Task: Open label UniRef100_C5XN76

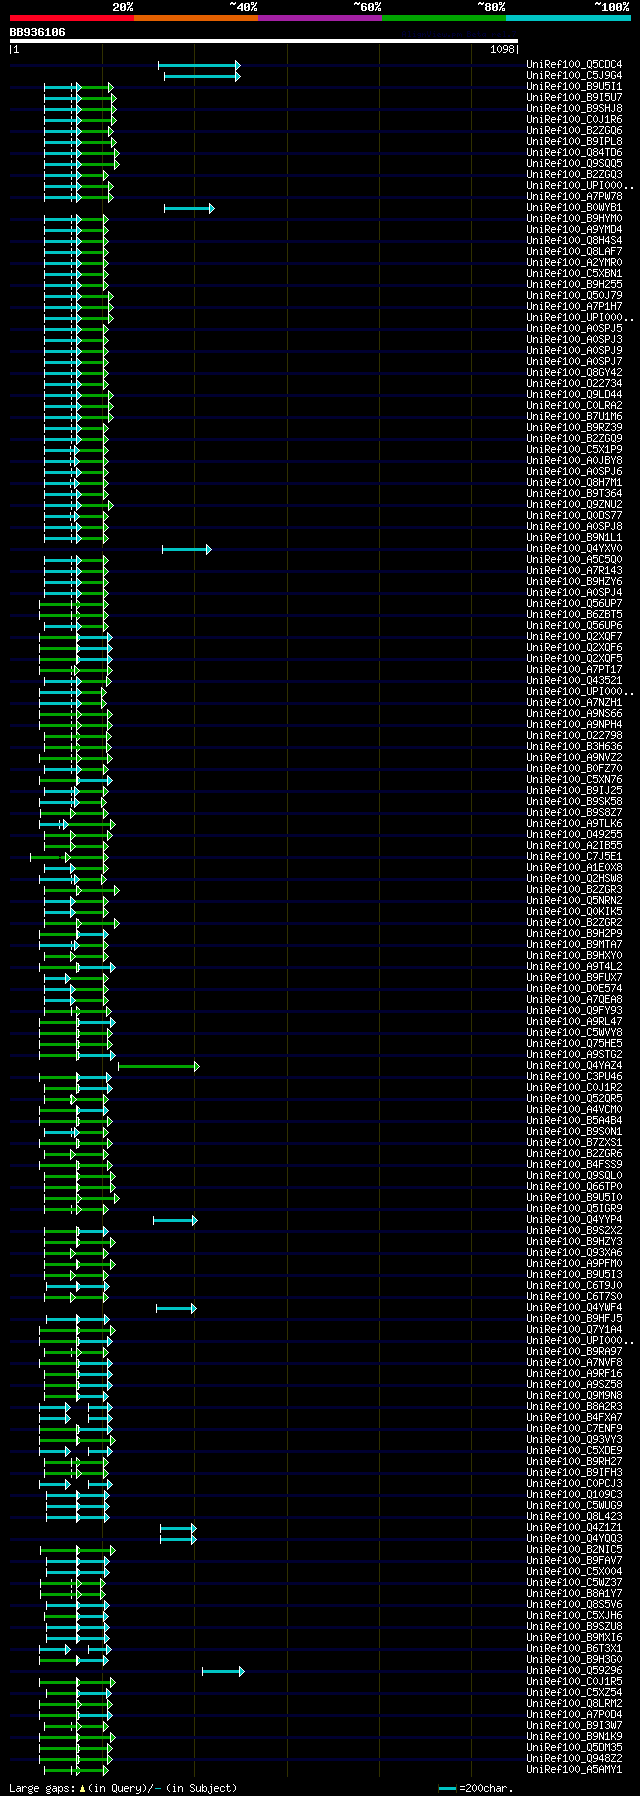Action: tap(574, 780)
